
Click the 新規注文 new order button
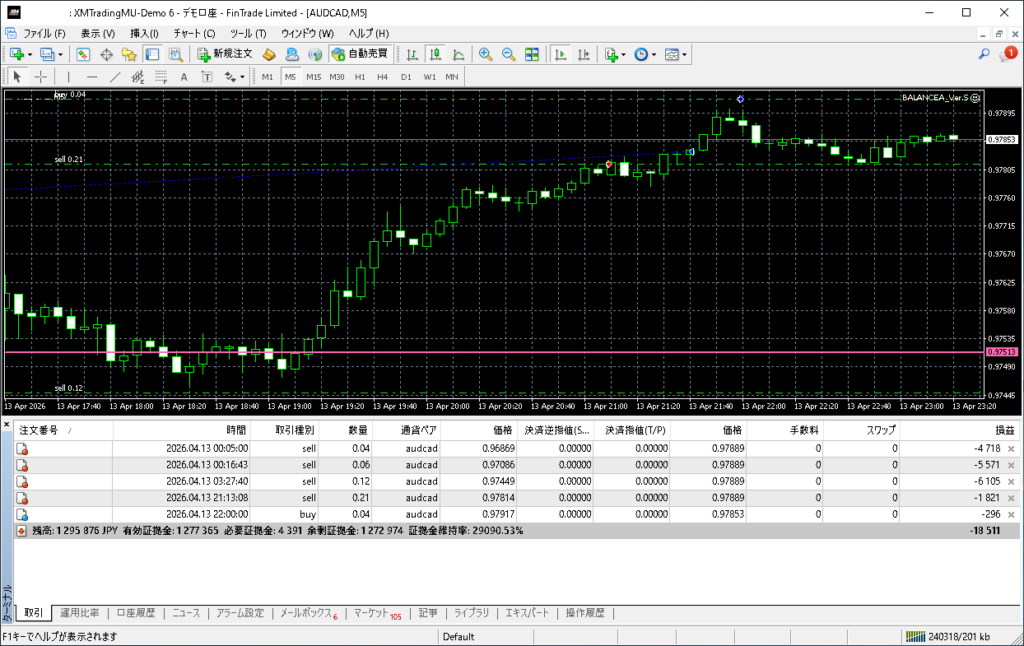(x=225, y=54)
